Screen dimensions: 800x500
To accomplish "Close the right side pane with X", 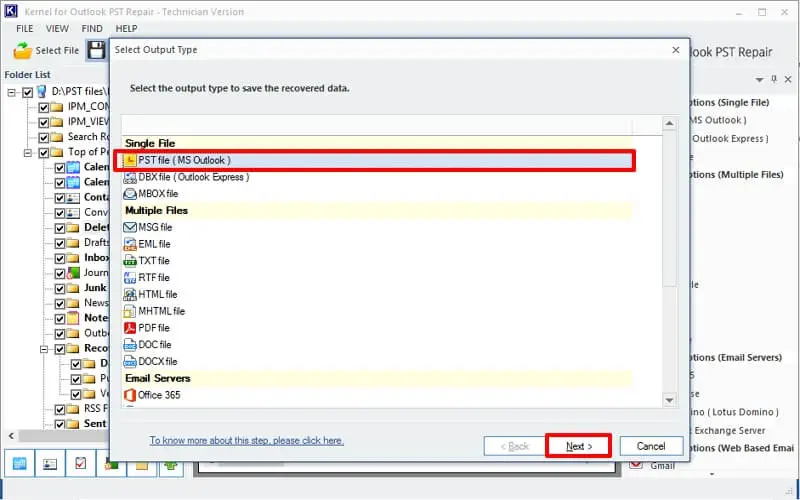I will click(x=788, y=79).
